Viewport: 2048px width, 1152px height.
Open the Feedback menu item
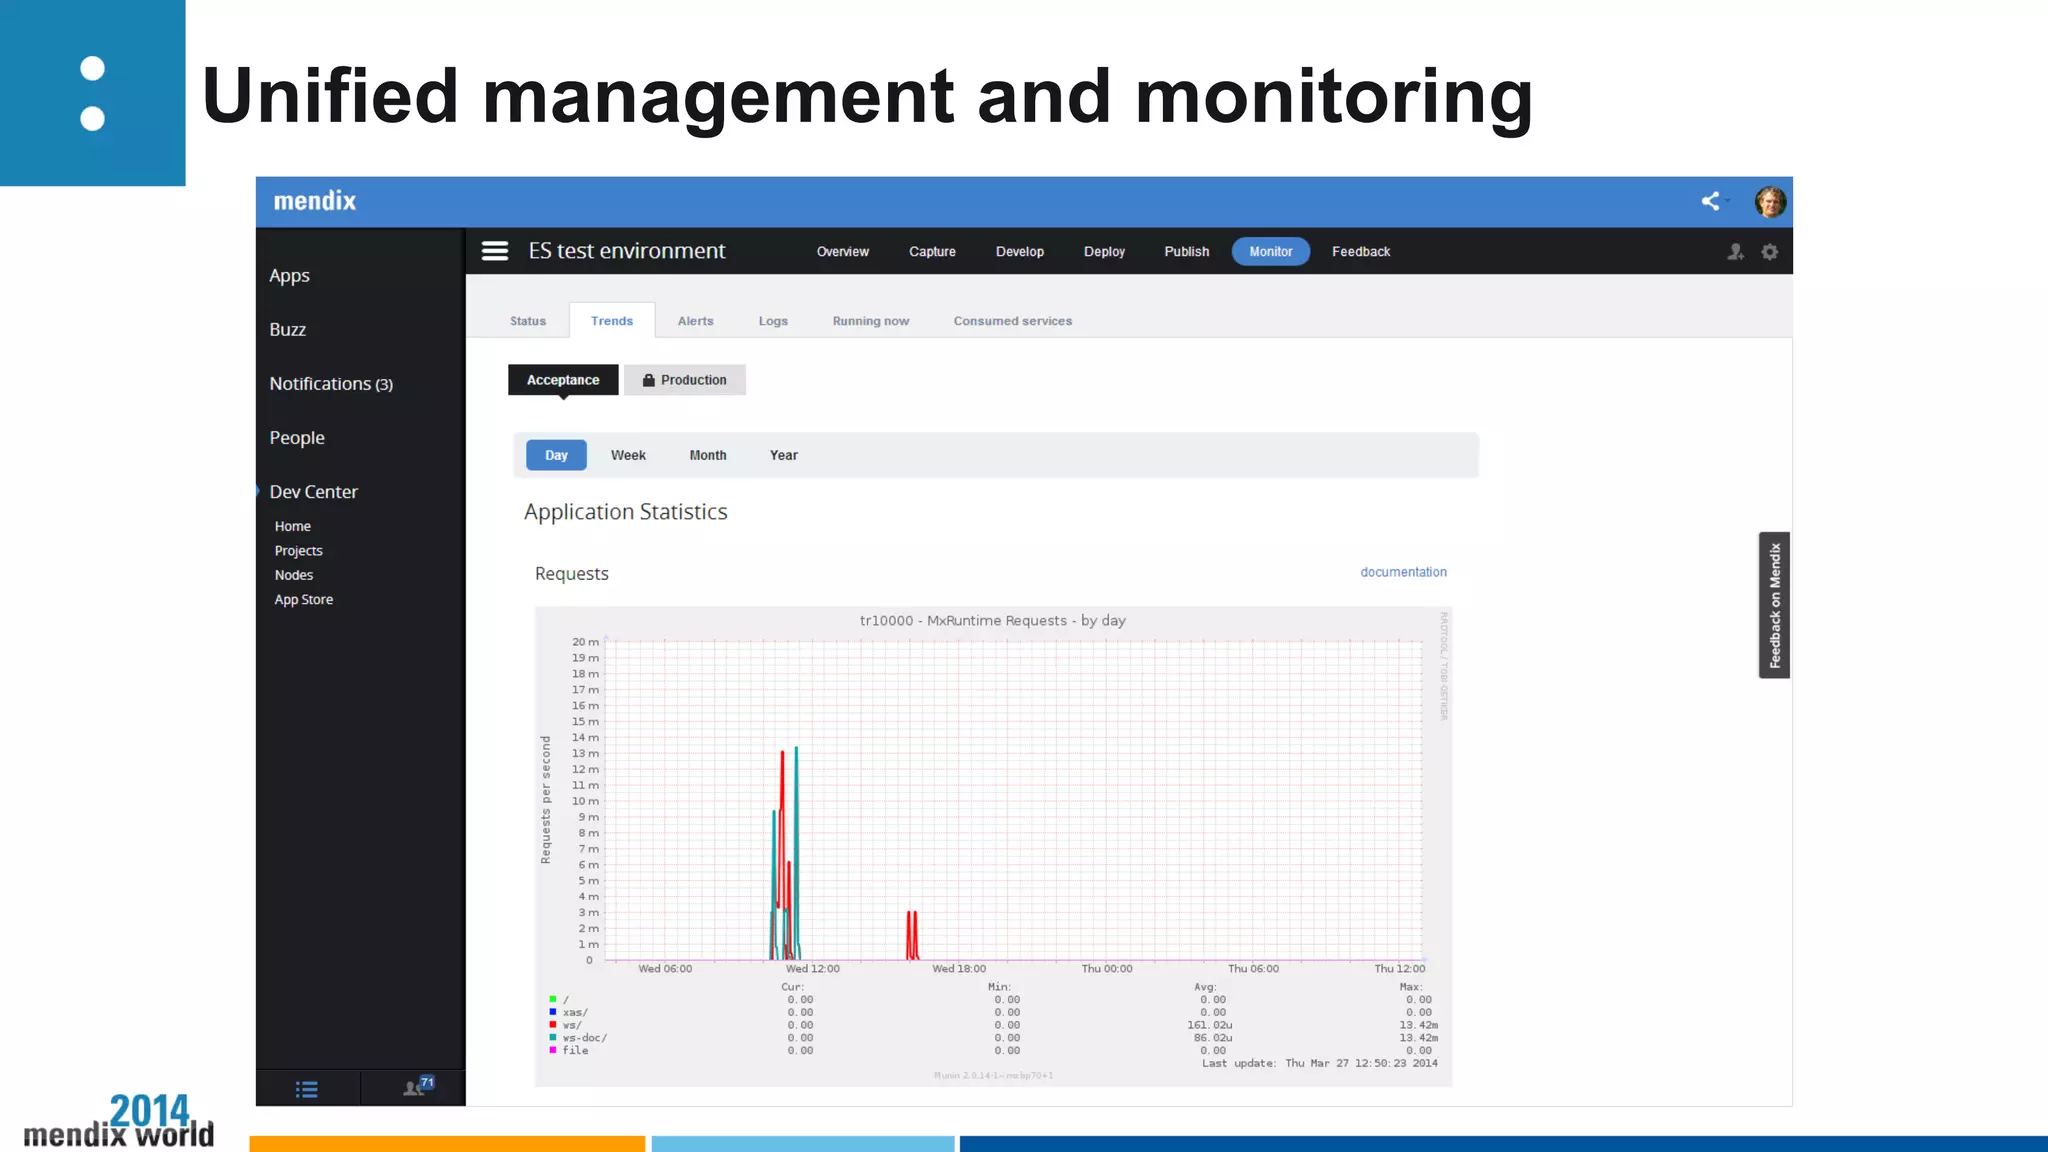point(1361,252)
